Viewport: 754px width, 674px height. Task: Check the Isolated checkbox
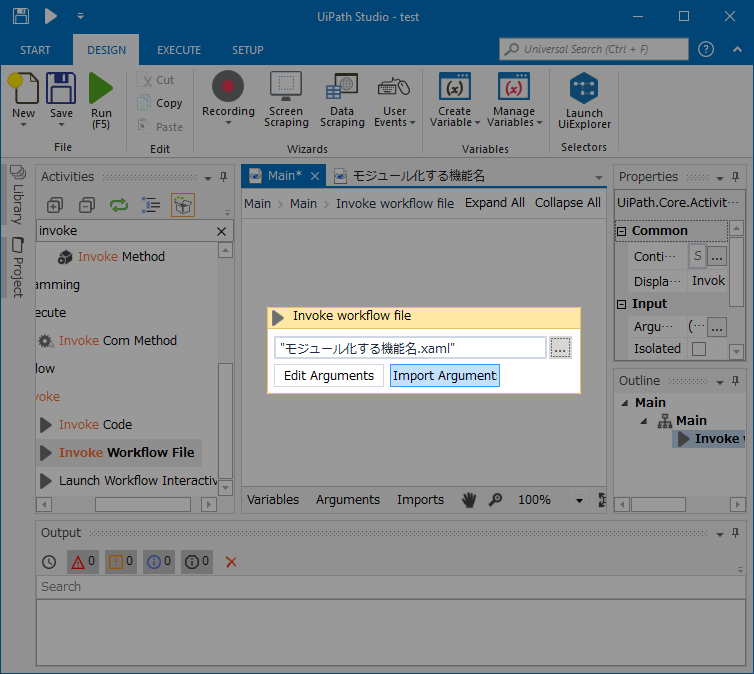pos(699,349)
